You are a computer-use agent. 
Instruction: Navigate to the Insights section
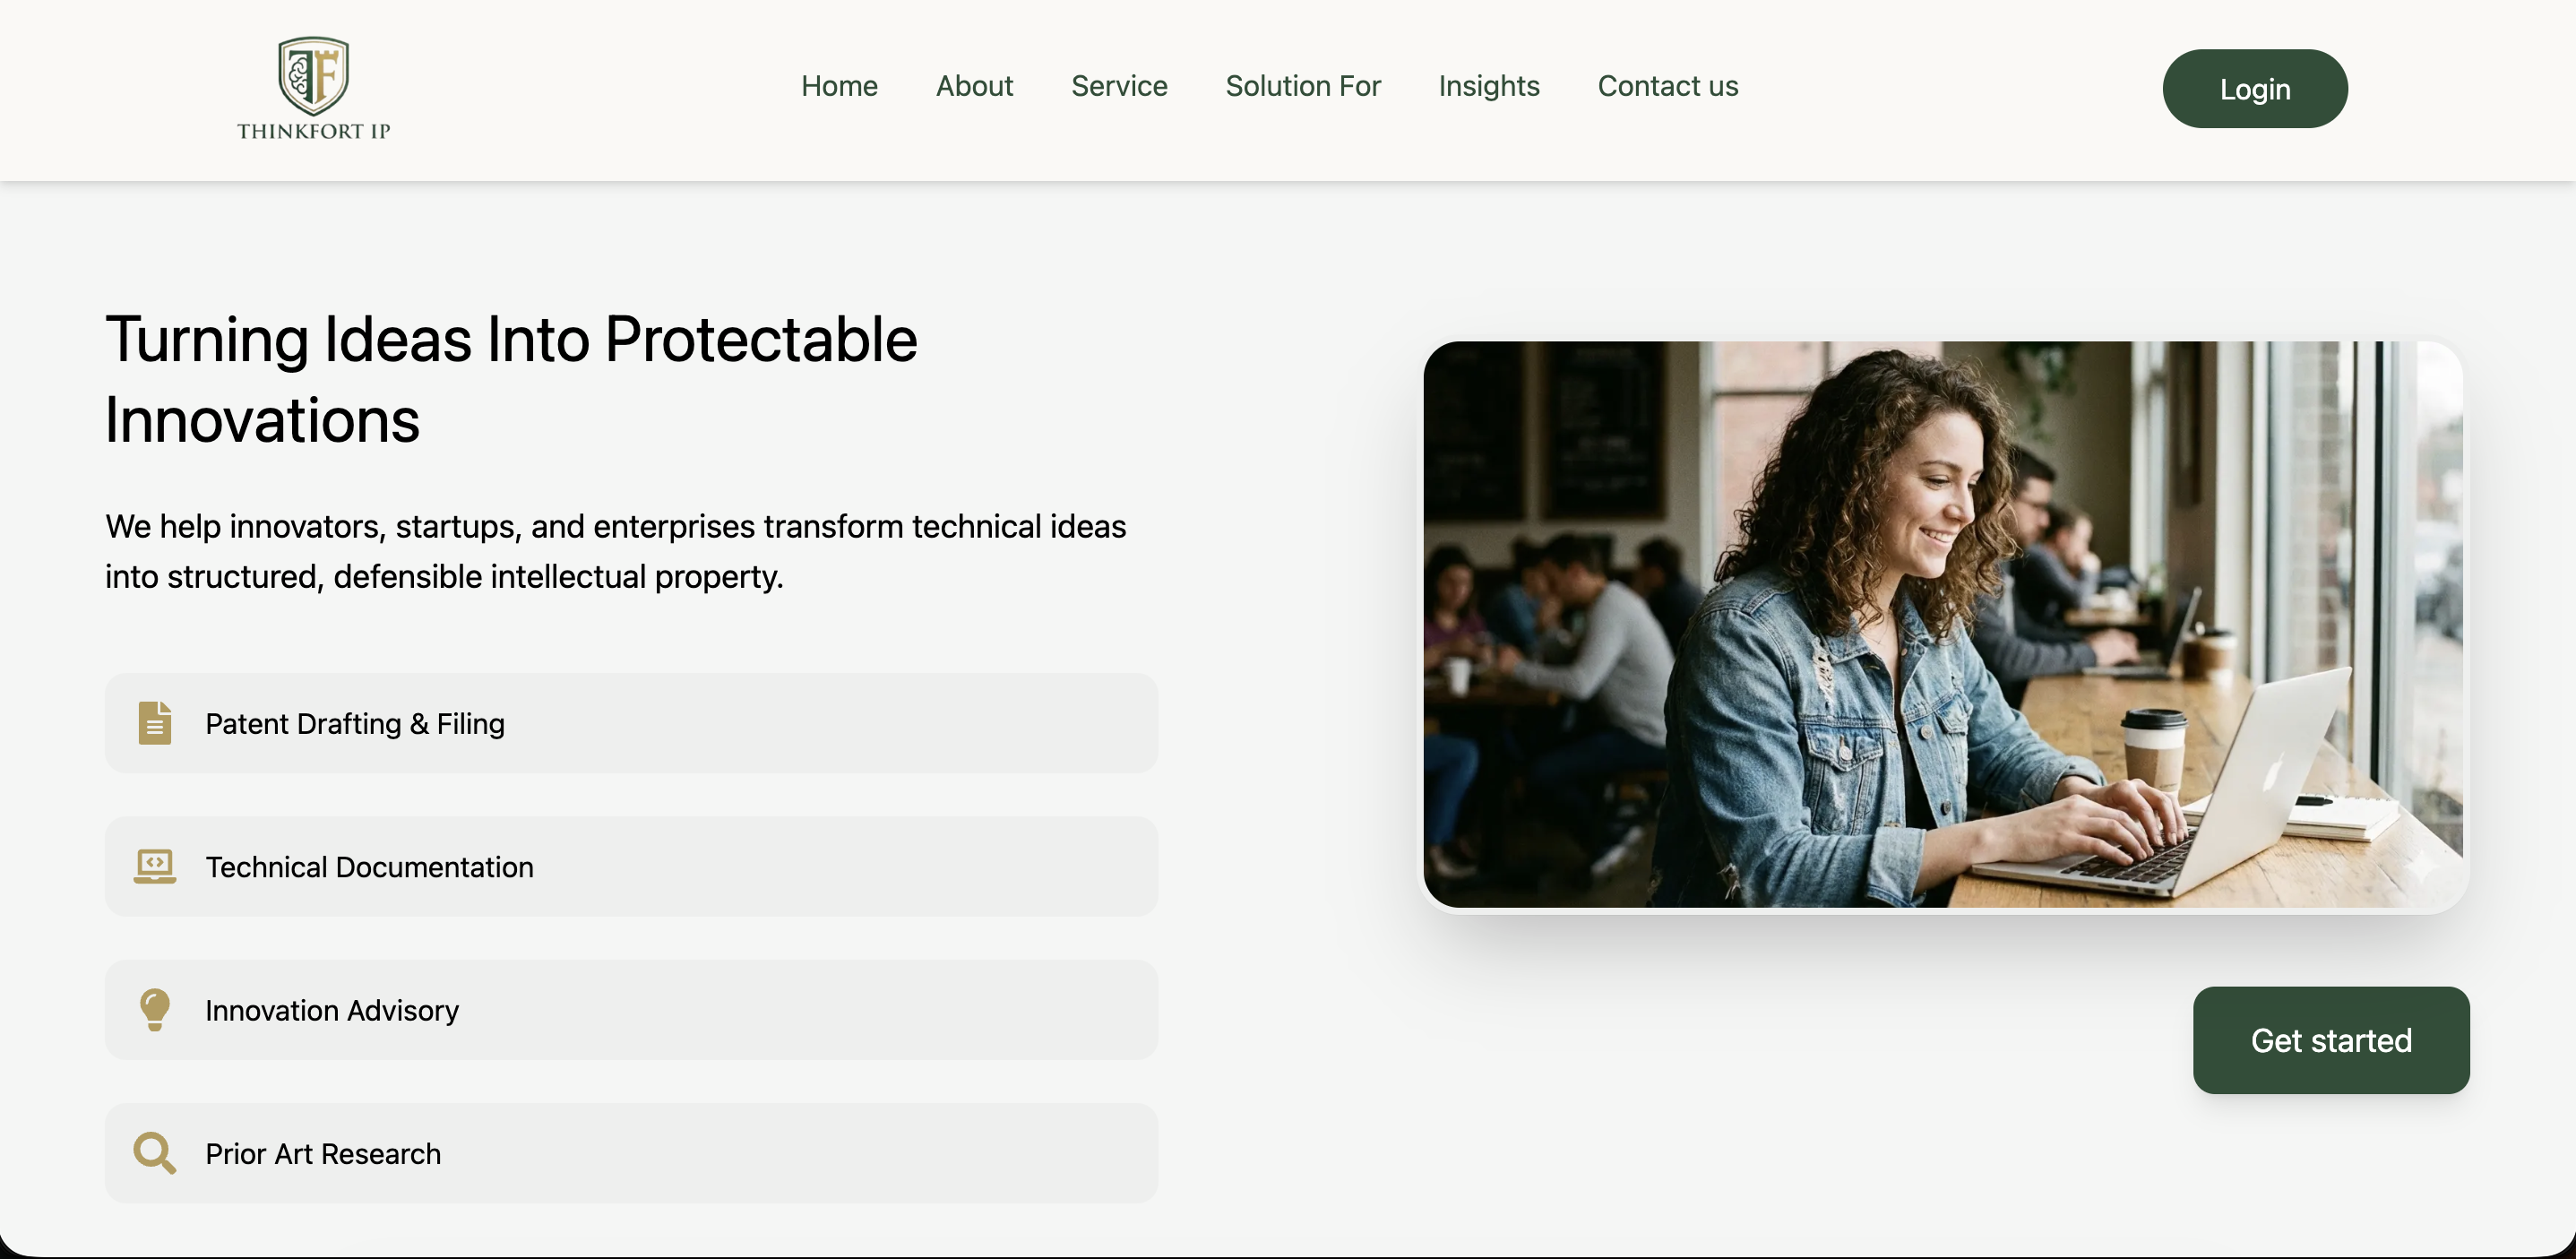tap(1489, 86)
